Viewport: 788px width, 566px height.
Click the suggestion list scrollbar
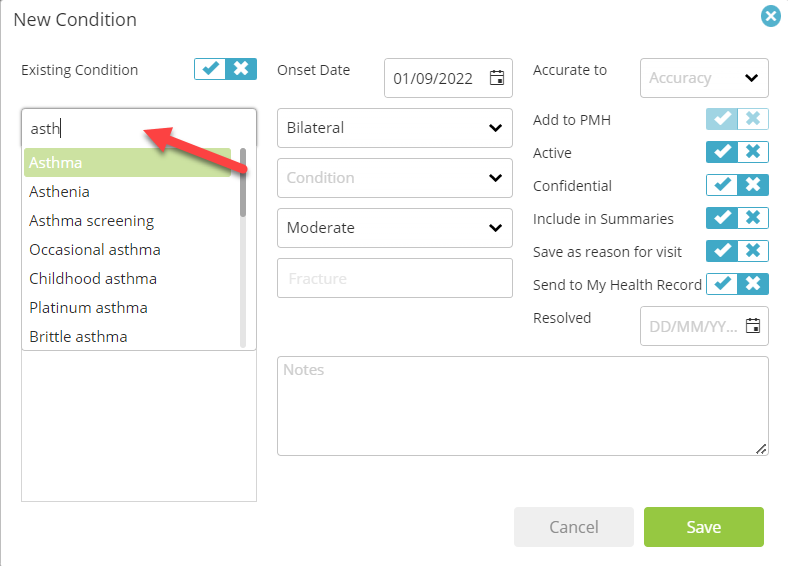pyautogui.click(x=243, y=247)
